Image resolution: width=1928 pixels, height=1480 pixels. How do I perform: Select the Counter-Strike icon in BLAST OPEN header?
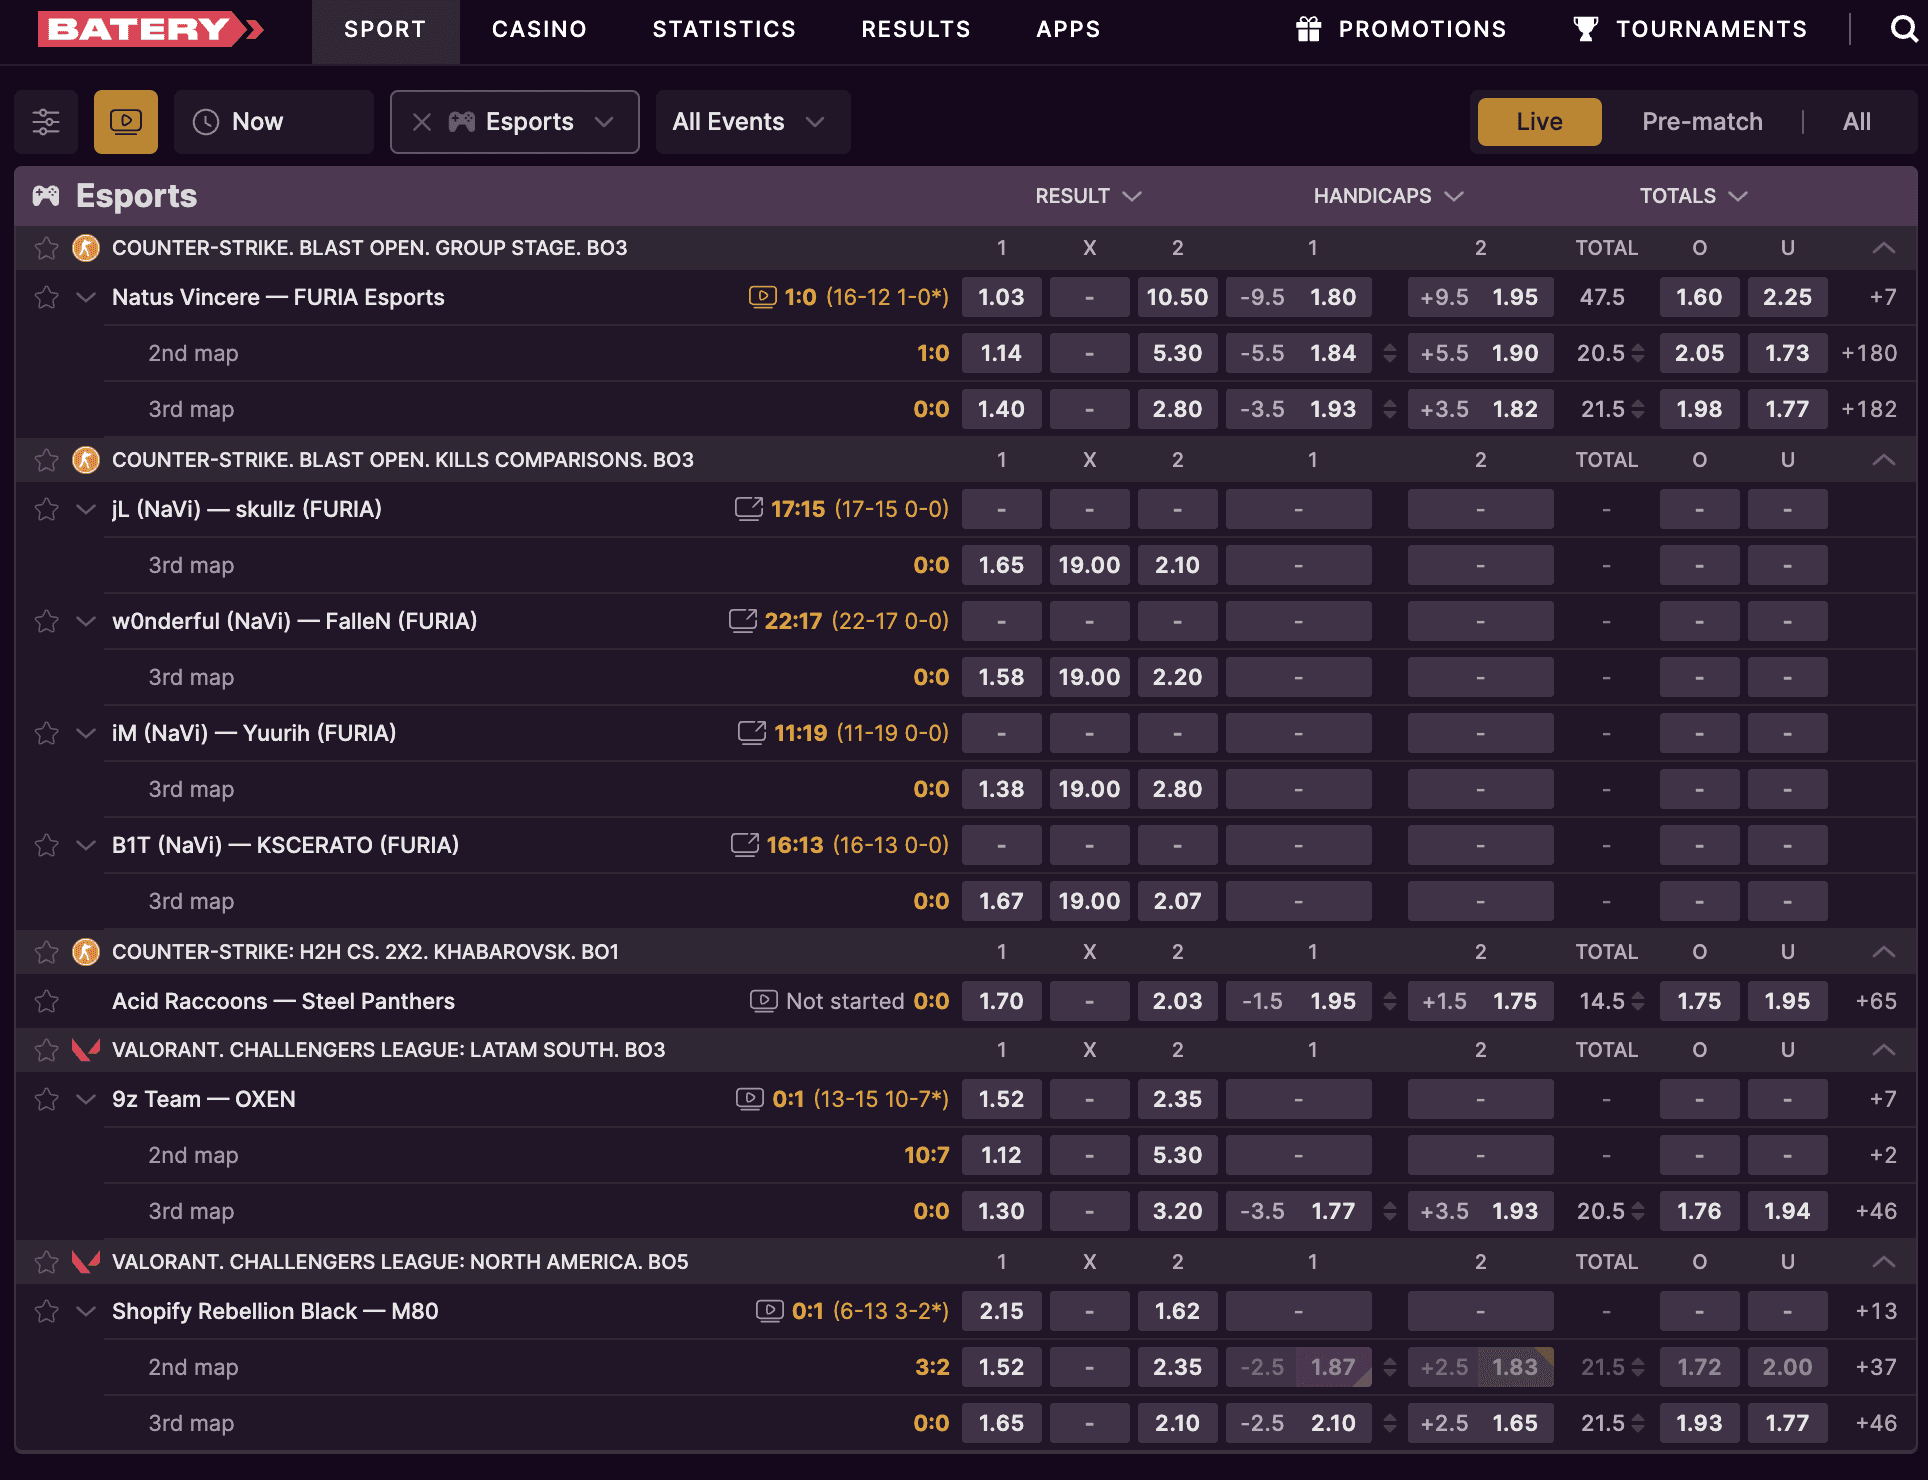[86, 247]
